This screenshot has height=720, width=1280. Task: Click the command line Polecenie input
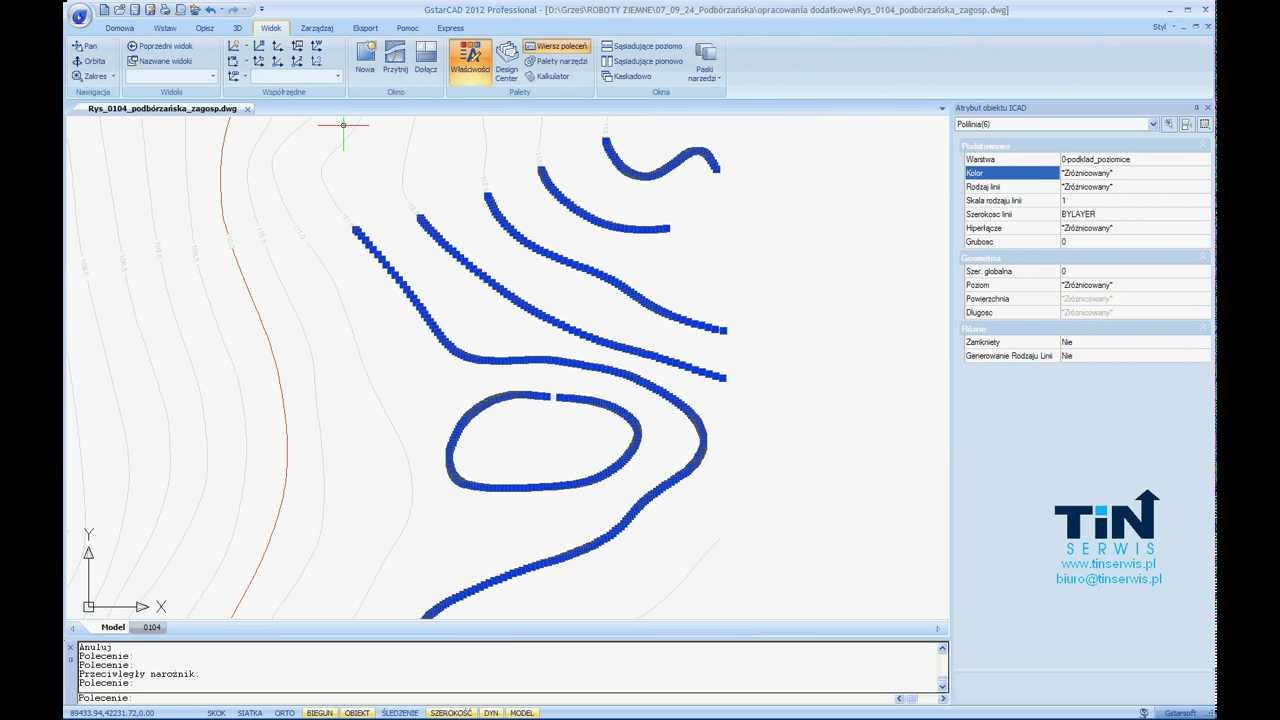(x=485, y=698)
